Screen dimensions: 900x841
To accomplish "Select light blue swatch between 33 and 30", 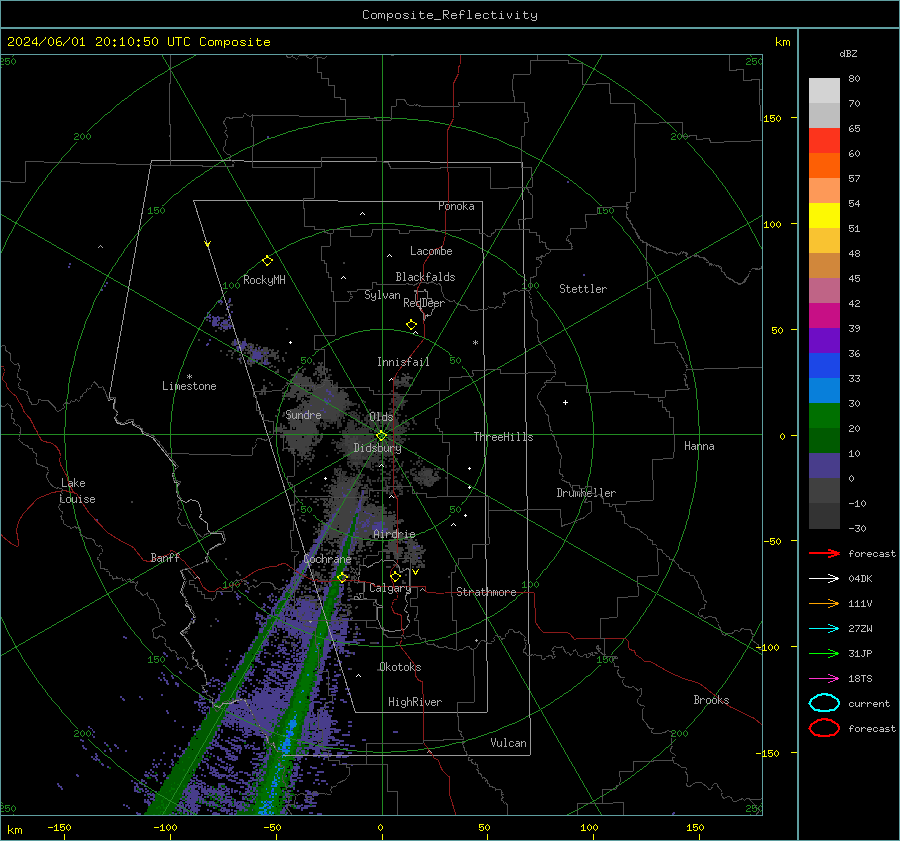I will [x=824, y=391].
